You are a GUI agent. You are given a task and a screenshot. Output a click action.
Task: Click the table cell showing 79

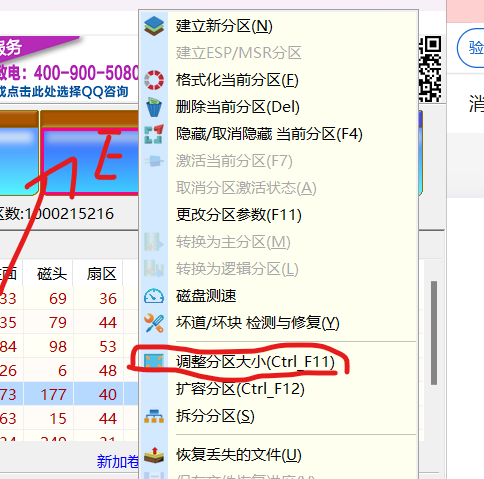pos(57,322)
